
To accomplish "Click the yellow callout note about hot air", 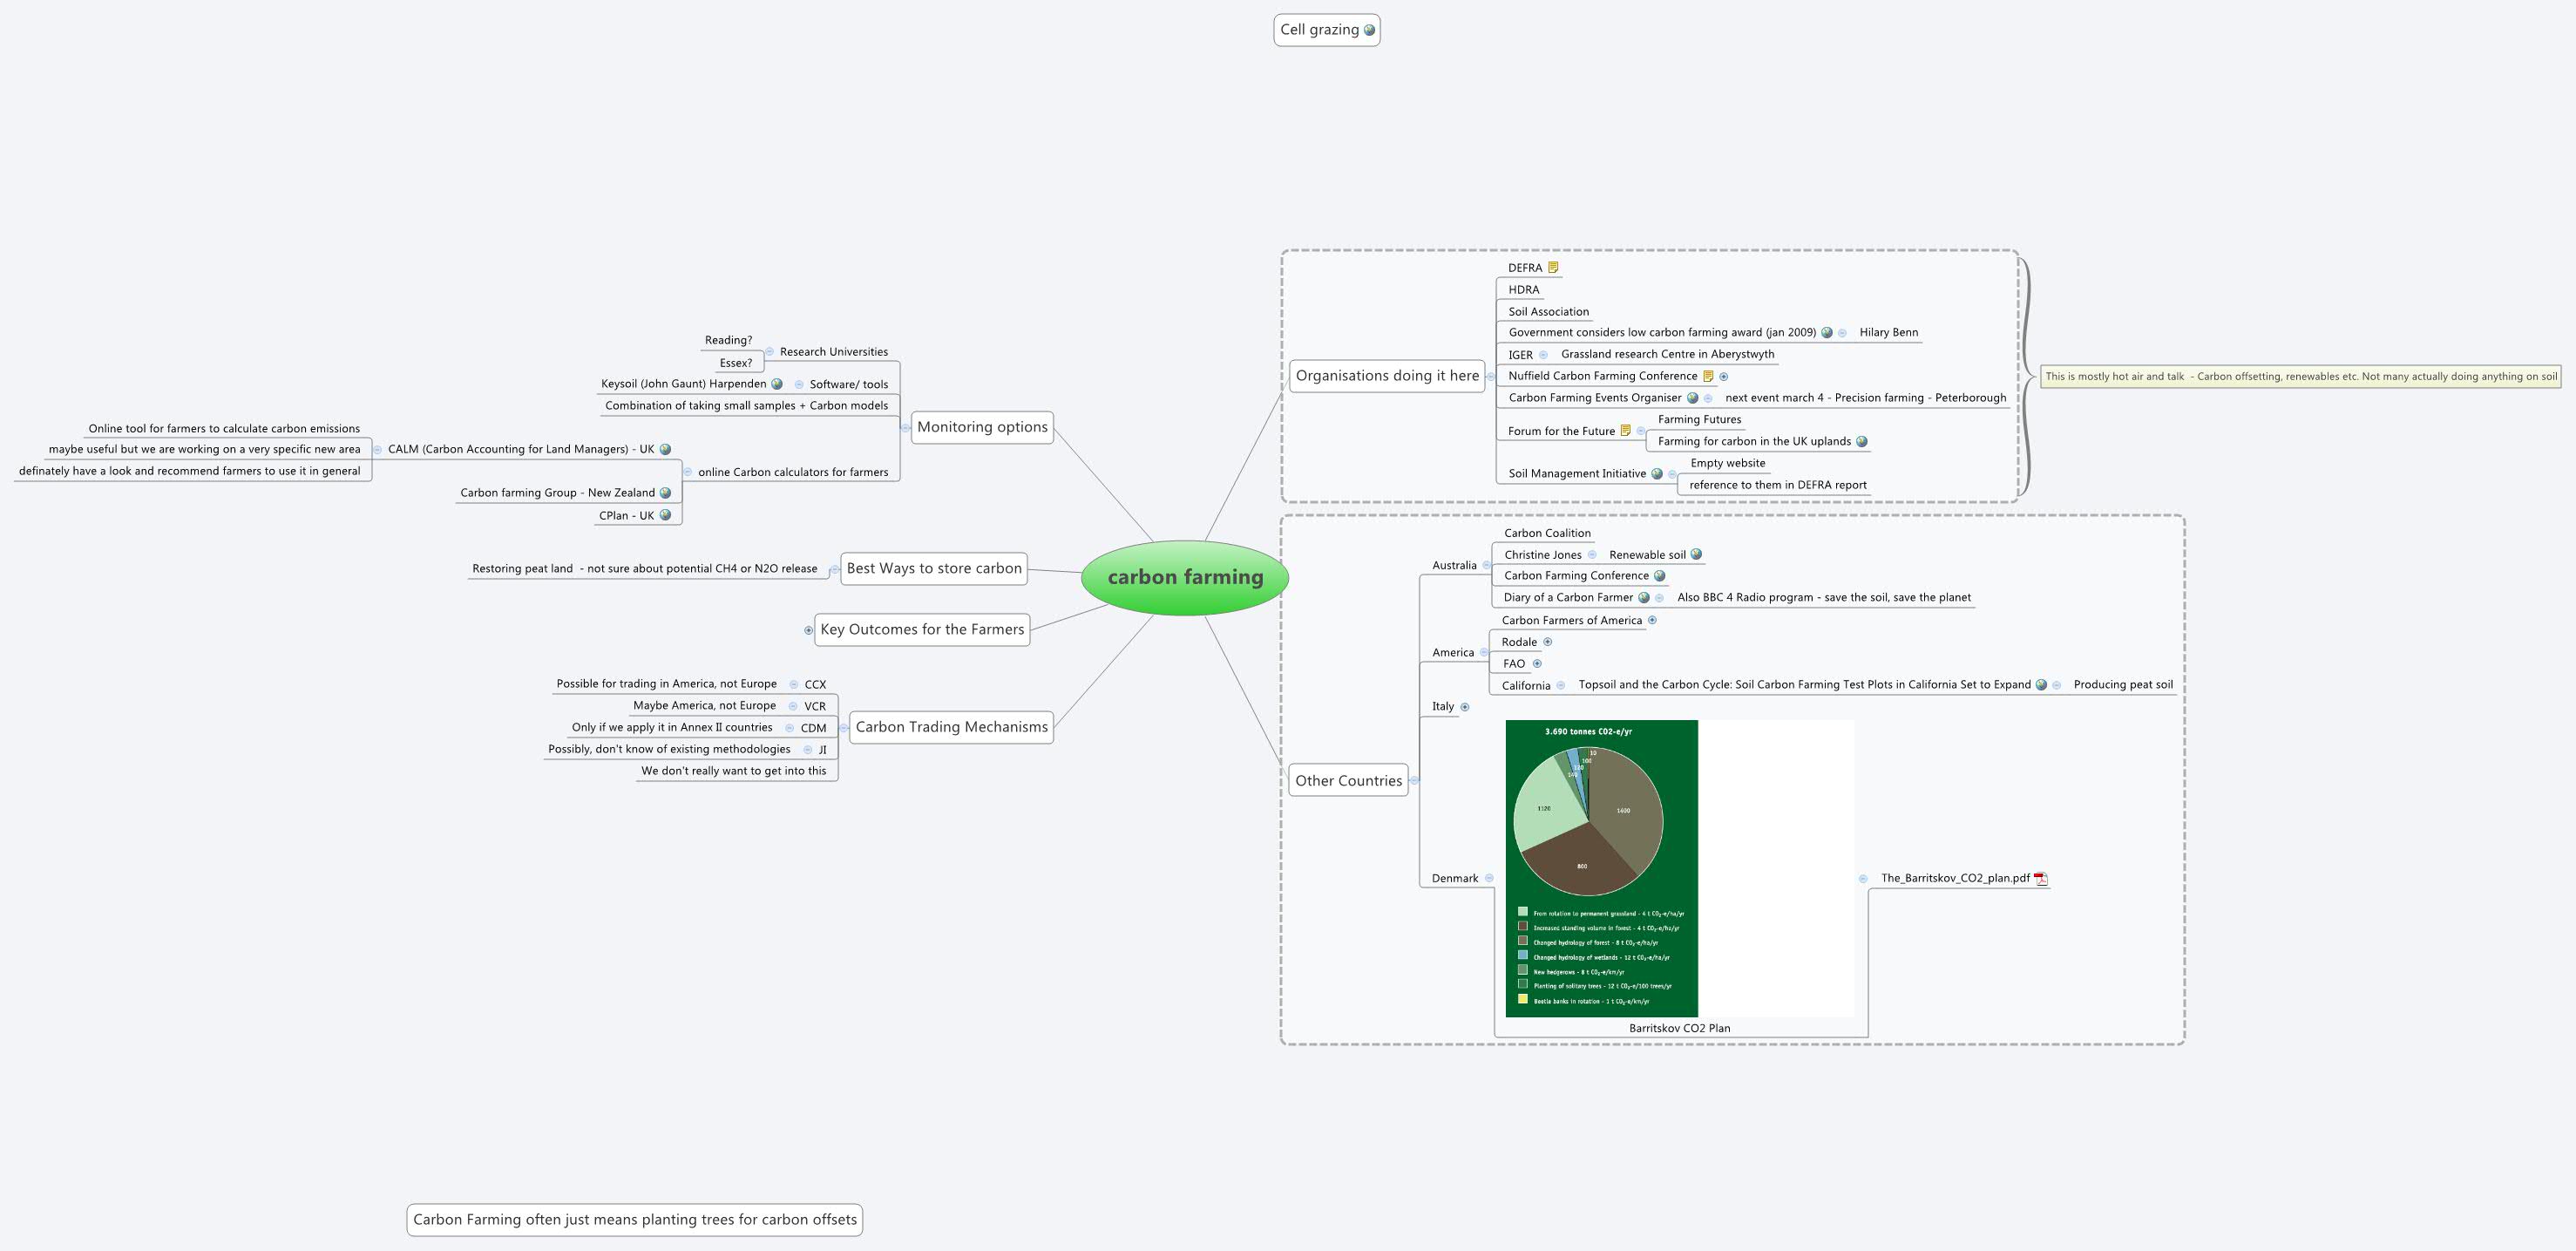I will [x=2300, y=376].
